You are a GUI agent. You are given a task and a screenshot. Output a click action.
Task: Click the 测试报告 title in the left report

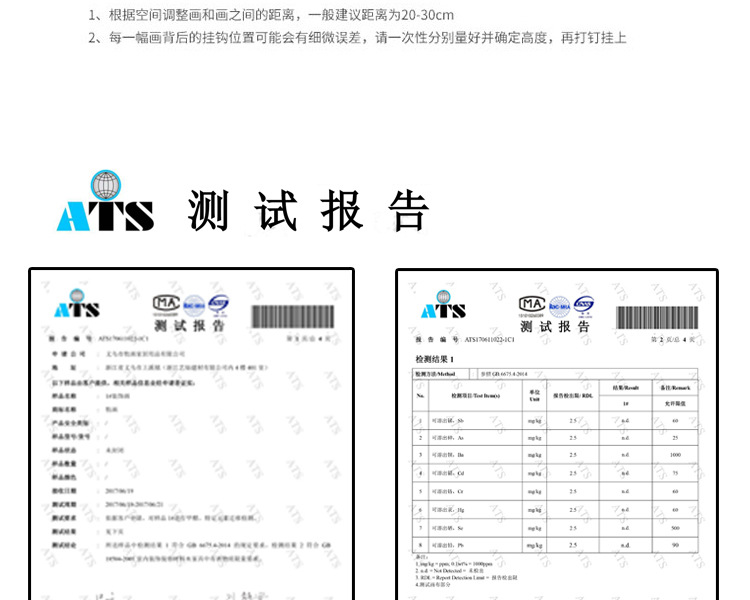[189, 326]
